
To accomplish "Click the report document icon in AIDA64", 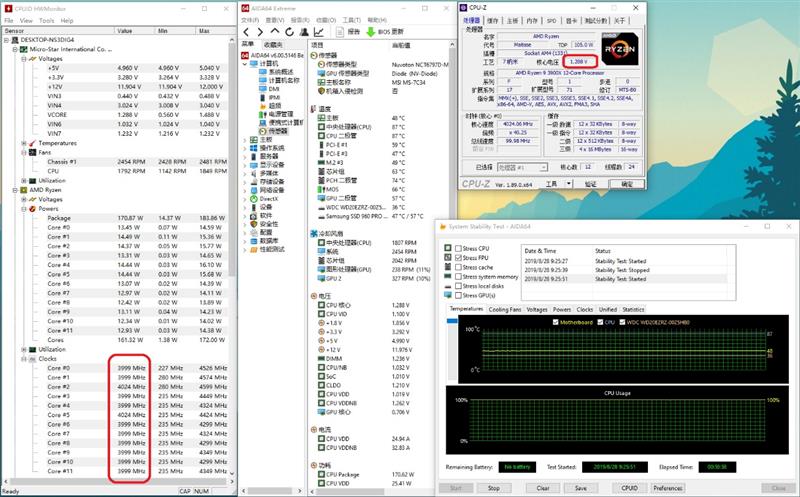I will 340,32.
